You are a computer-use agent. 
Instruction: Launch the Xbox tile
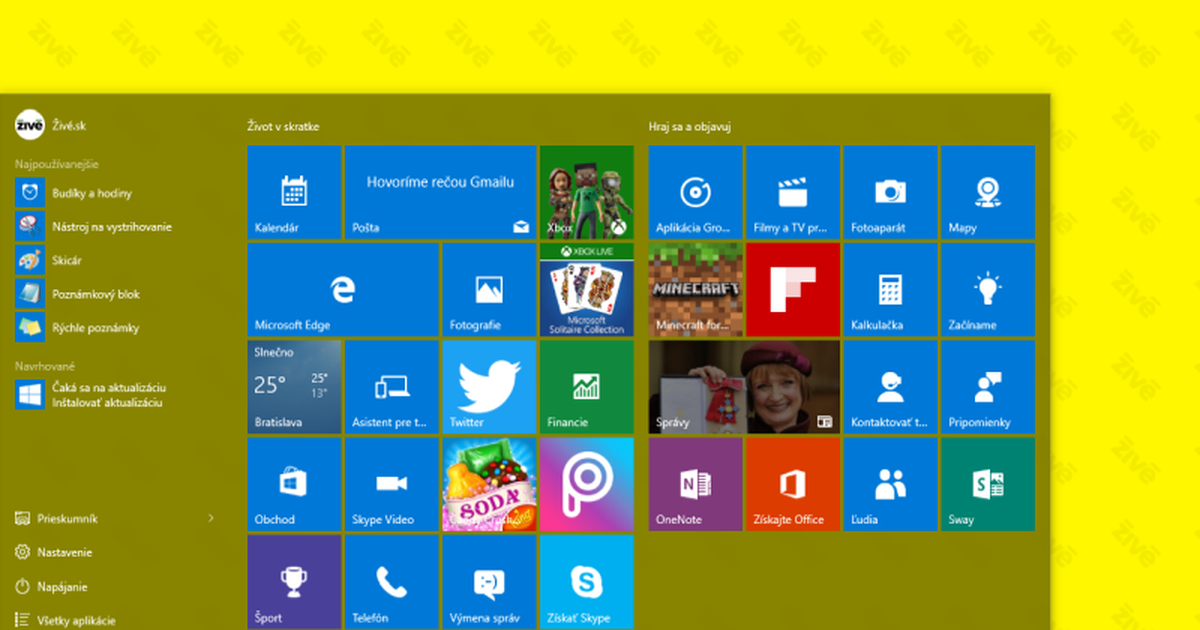click(586, 192)
